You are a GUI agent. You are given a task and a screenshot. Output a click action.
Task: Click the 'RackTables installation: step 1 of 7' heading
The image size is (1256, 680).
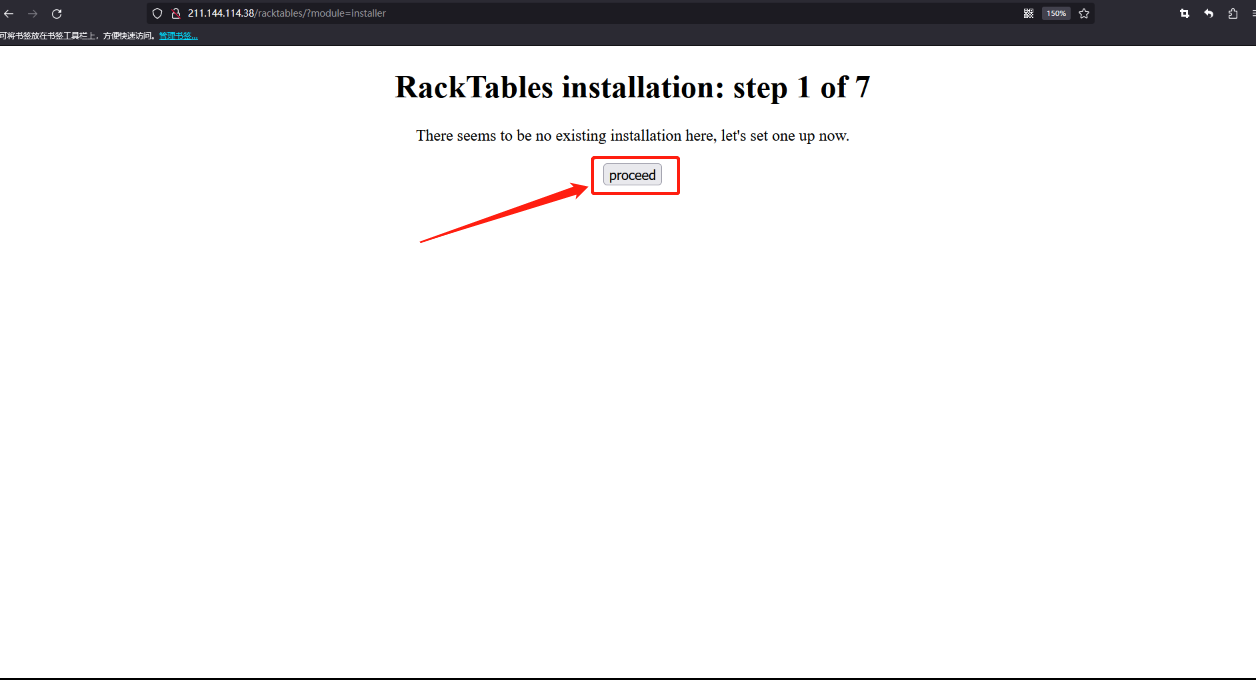[x=633, y=87]
